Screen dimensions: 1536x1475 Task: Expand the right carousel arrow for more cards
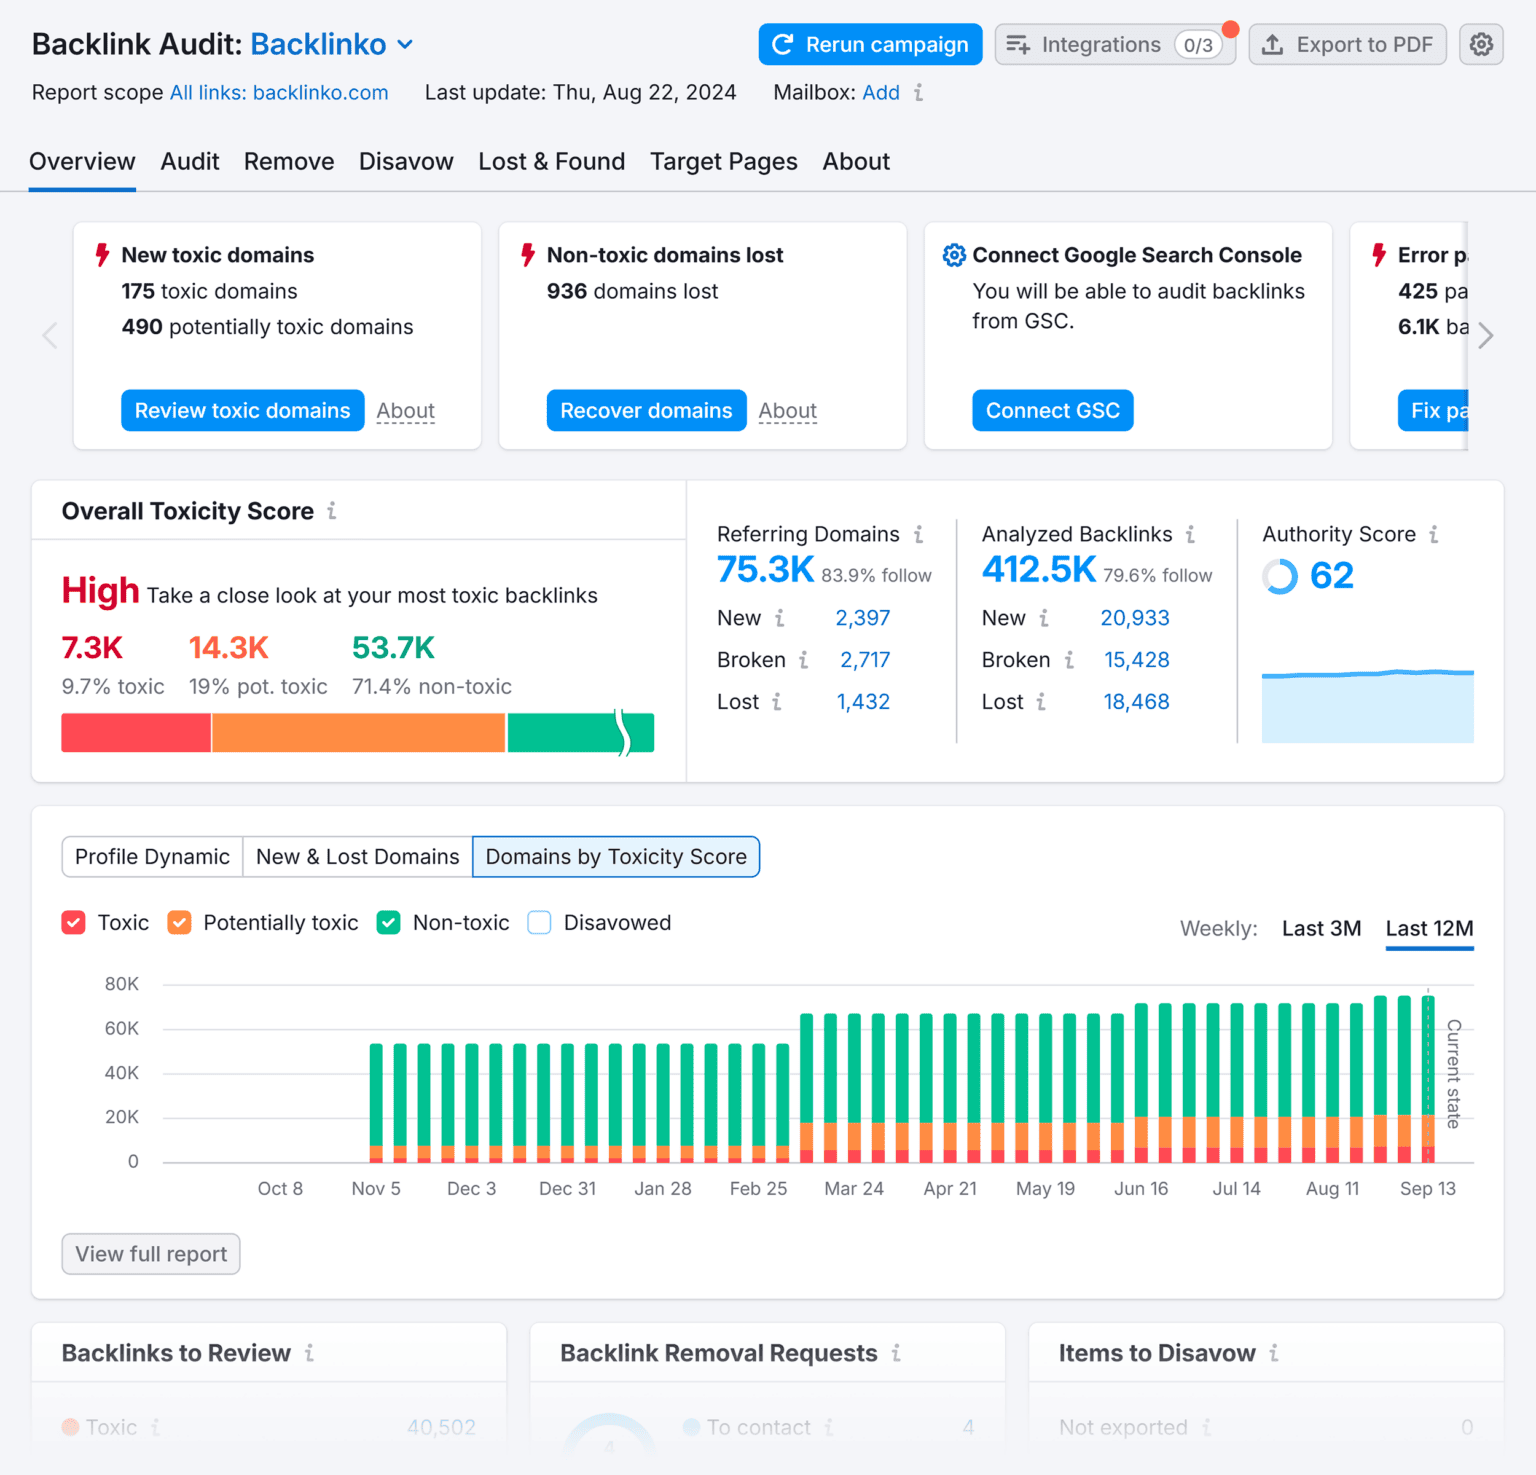coord(1486,336)
